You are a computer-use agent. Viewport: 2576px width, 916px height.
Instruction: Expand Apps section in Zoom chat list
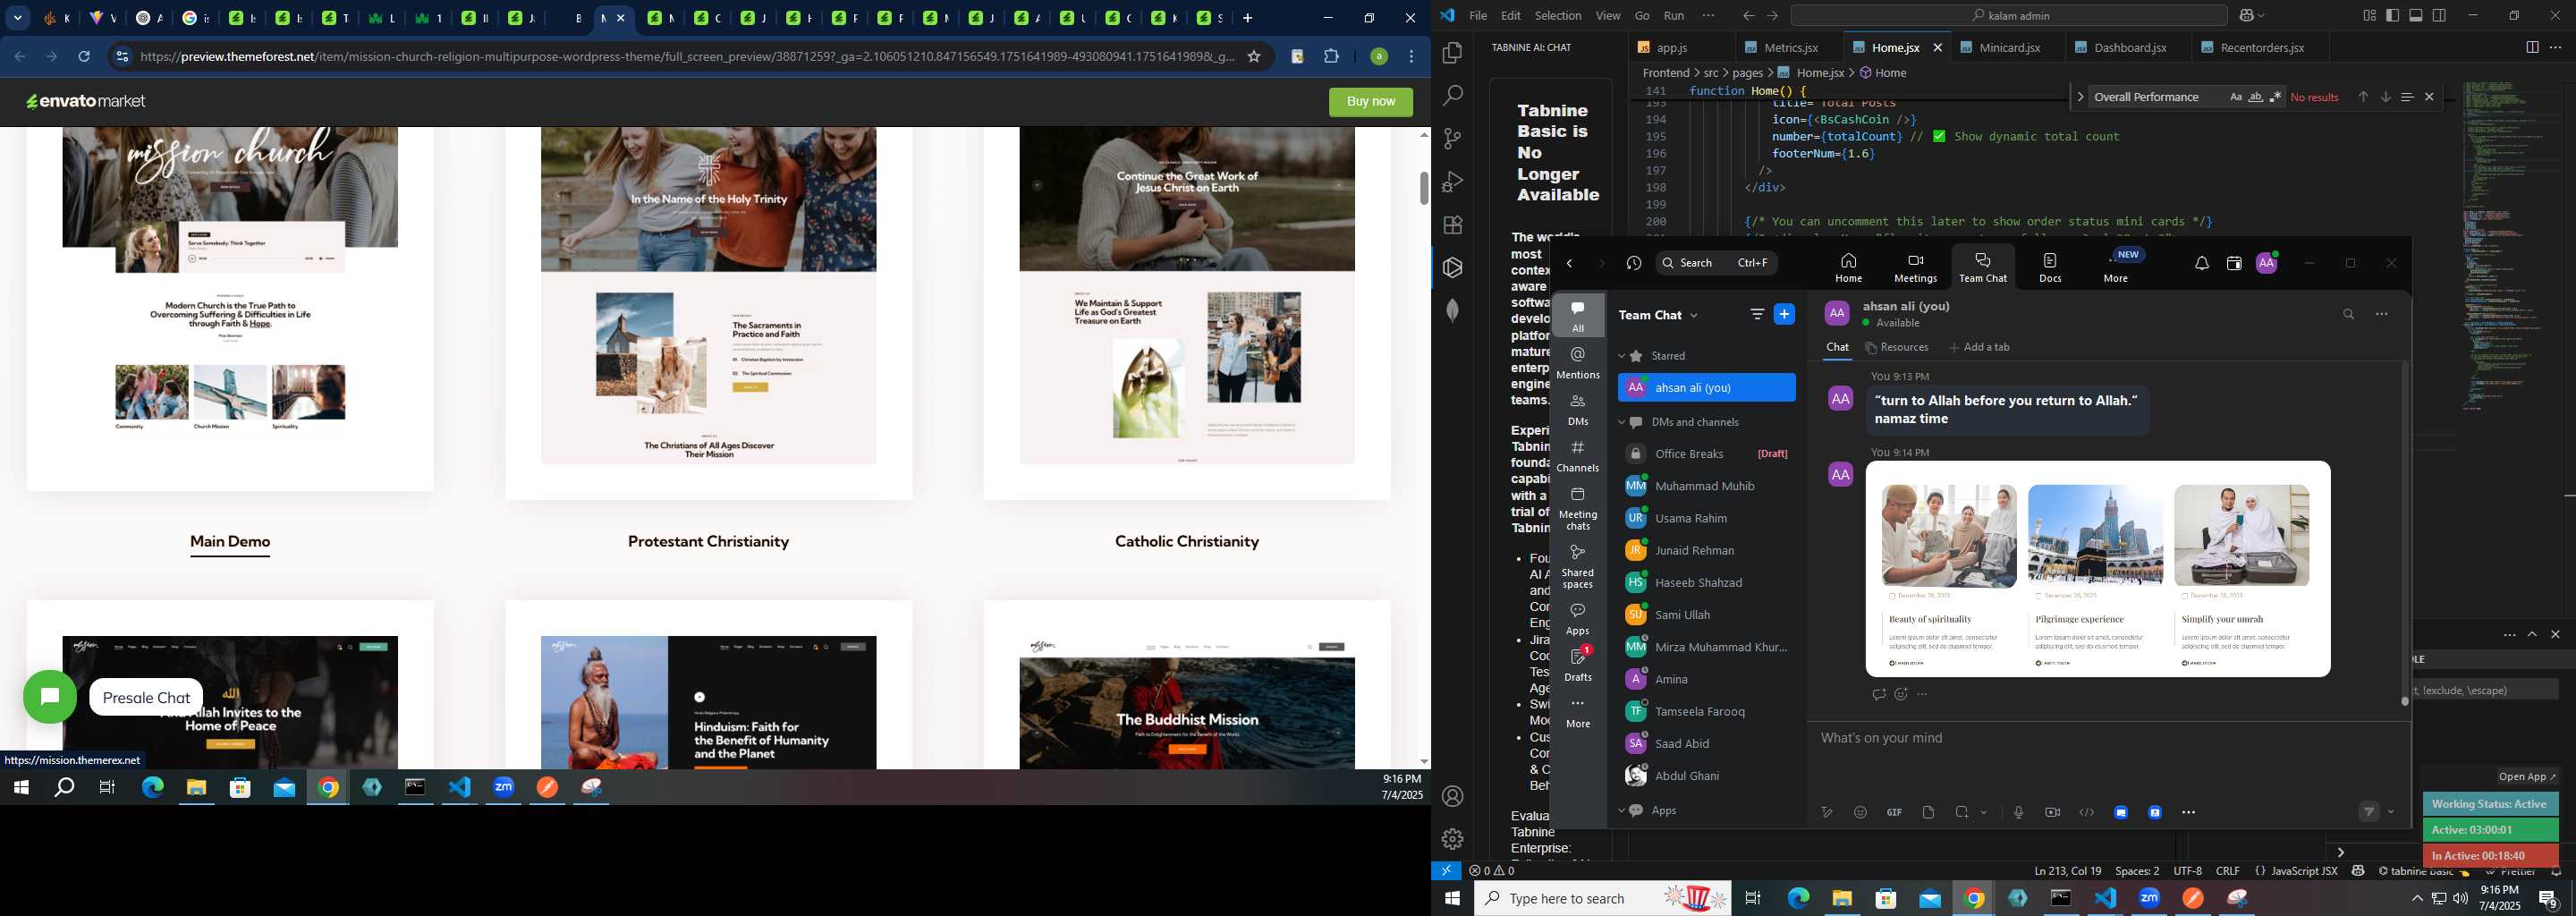[1621, 811]
